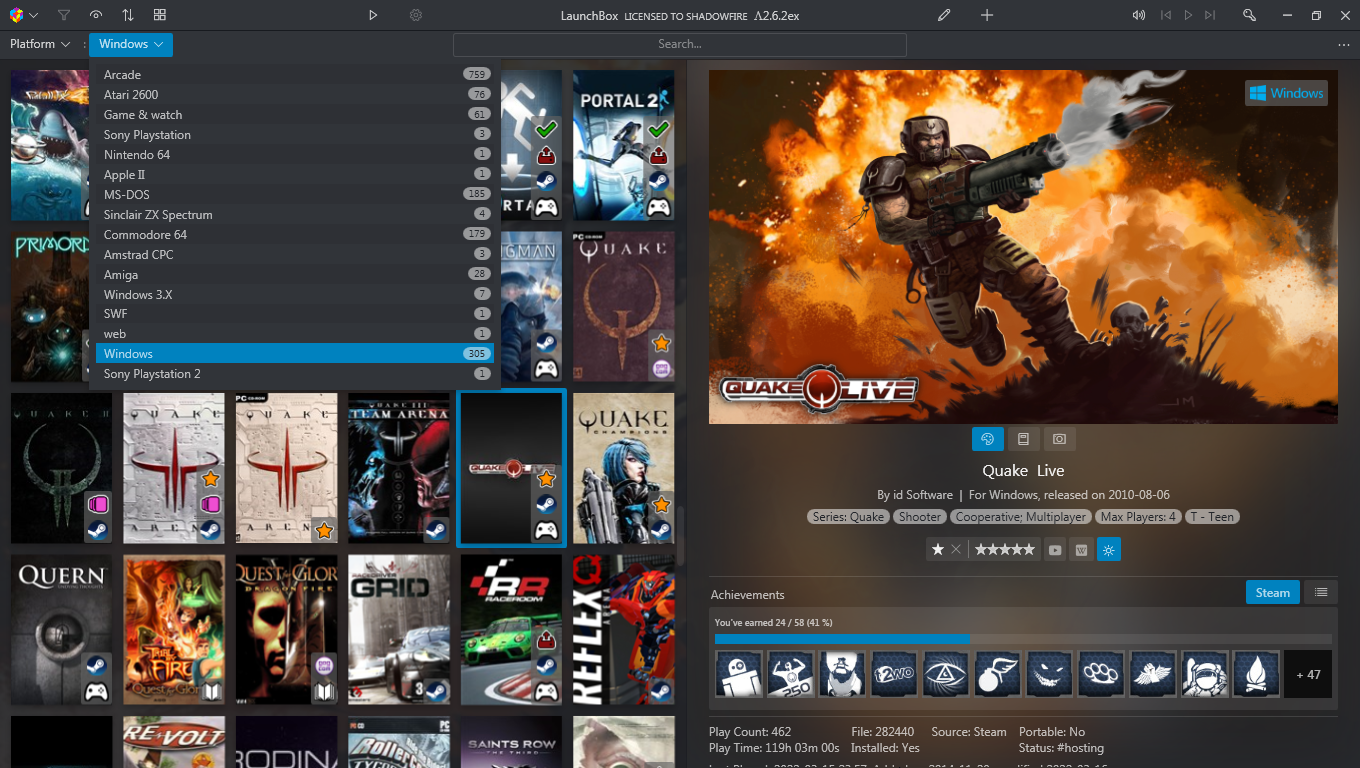The image size is (1360, 768).
Task: Switch achievements to list view icon
Action: click(x=1321, y=592)
